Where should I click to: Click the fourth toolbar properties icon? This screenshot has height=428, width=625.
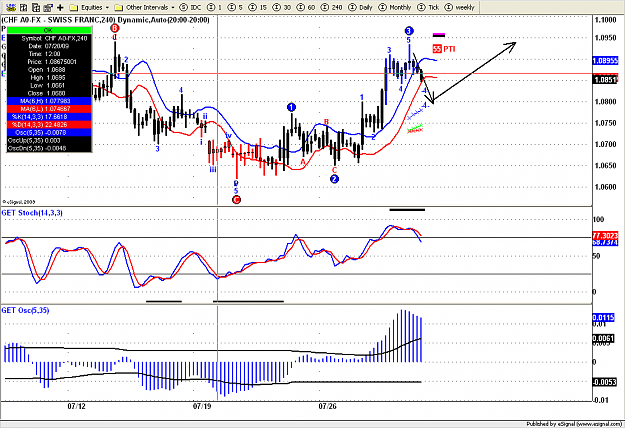pos(48,7)
